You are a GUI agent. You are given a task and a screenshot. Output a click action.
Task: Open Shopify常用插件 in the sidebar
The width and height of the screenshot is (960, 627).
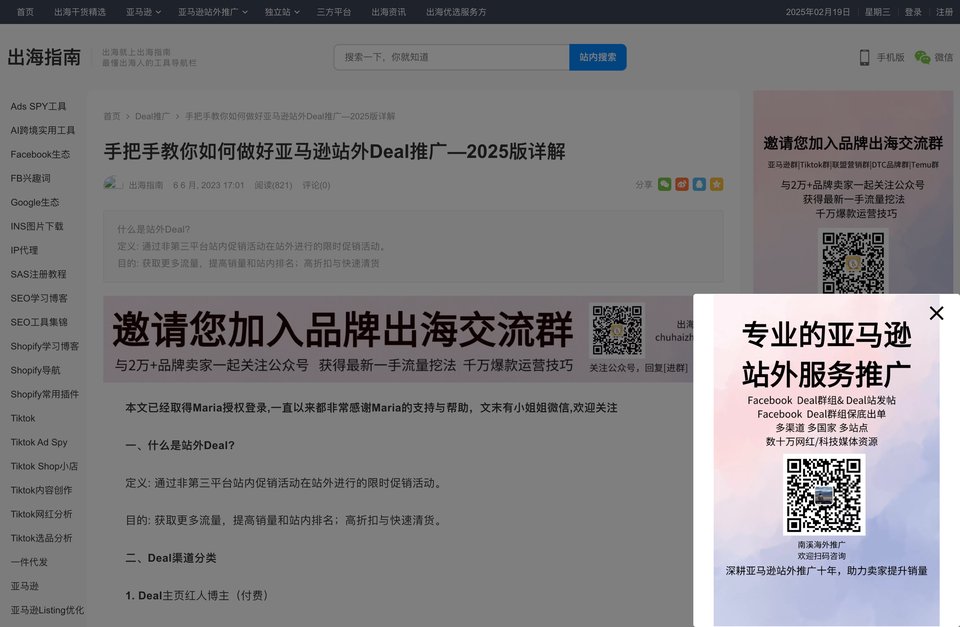[x=45, y=394]
